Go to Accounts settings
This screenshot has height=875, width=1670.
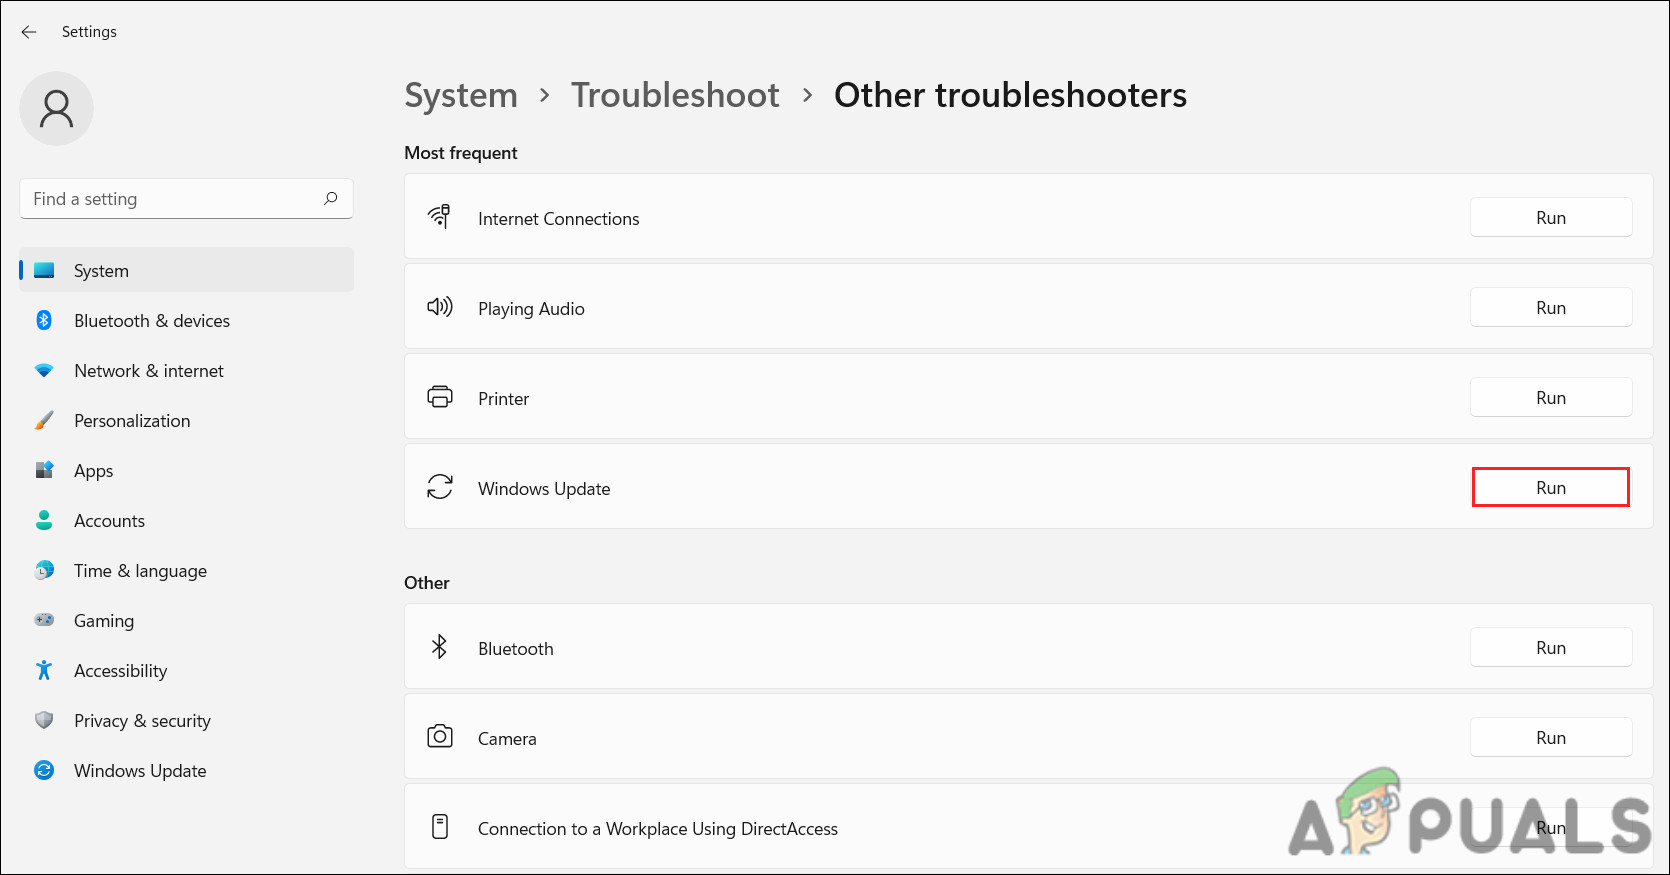point(109,521)
